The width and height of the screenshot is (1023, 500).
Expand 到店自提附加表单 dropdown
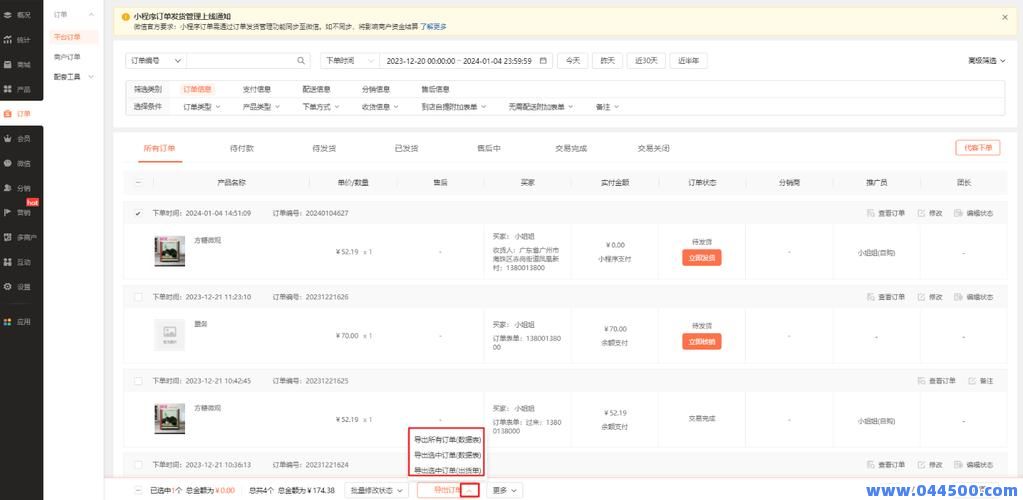point(454,107)
